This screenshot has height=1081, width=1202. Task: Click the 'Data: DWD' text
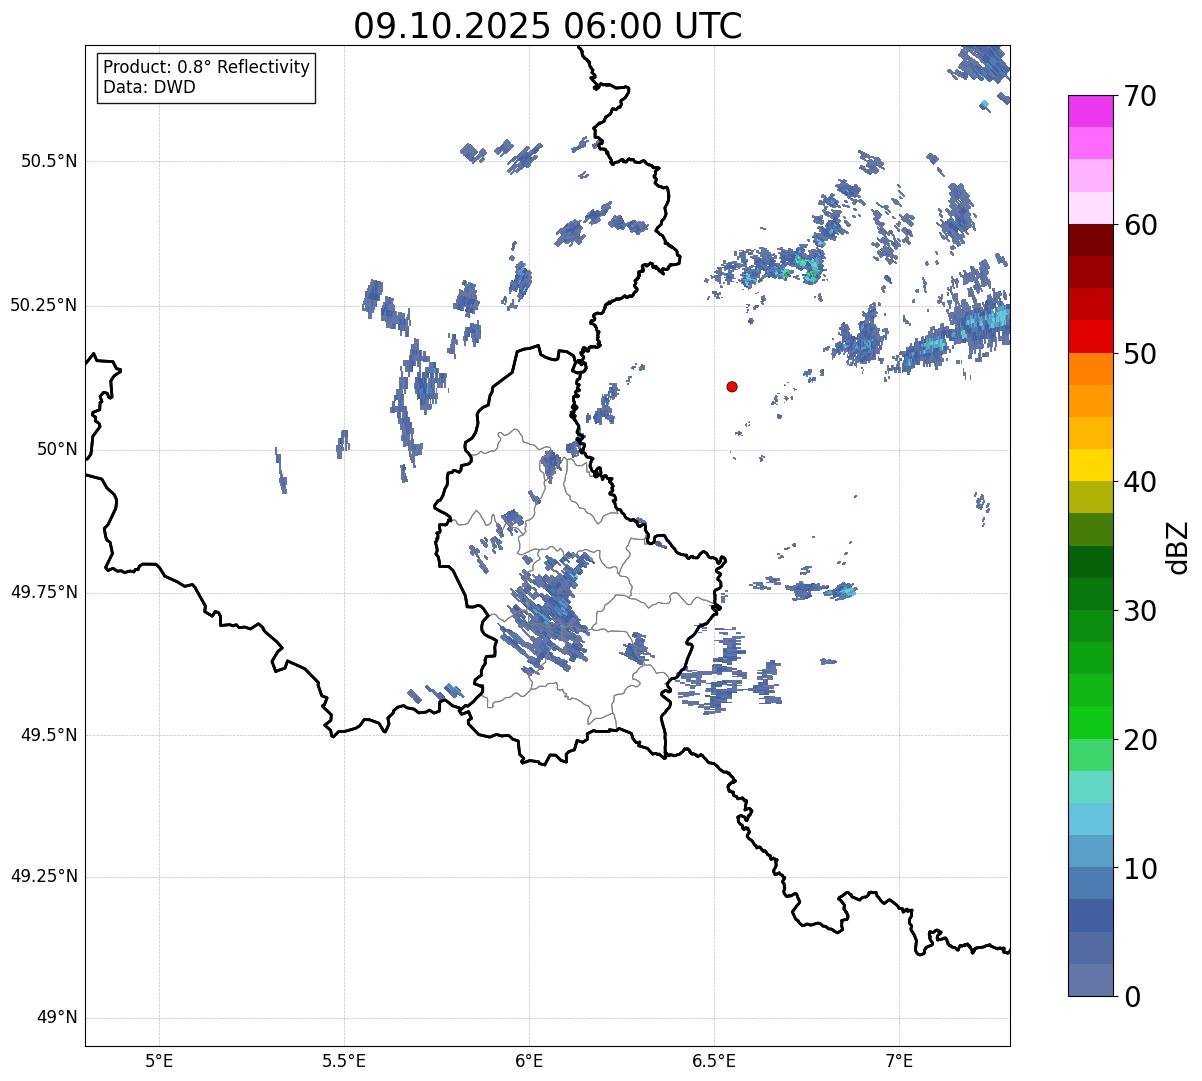(149, 87)
